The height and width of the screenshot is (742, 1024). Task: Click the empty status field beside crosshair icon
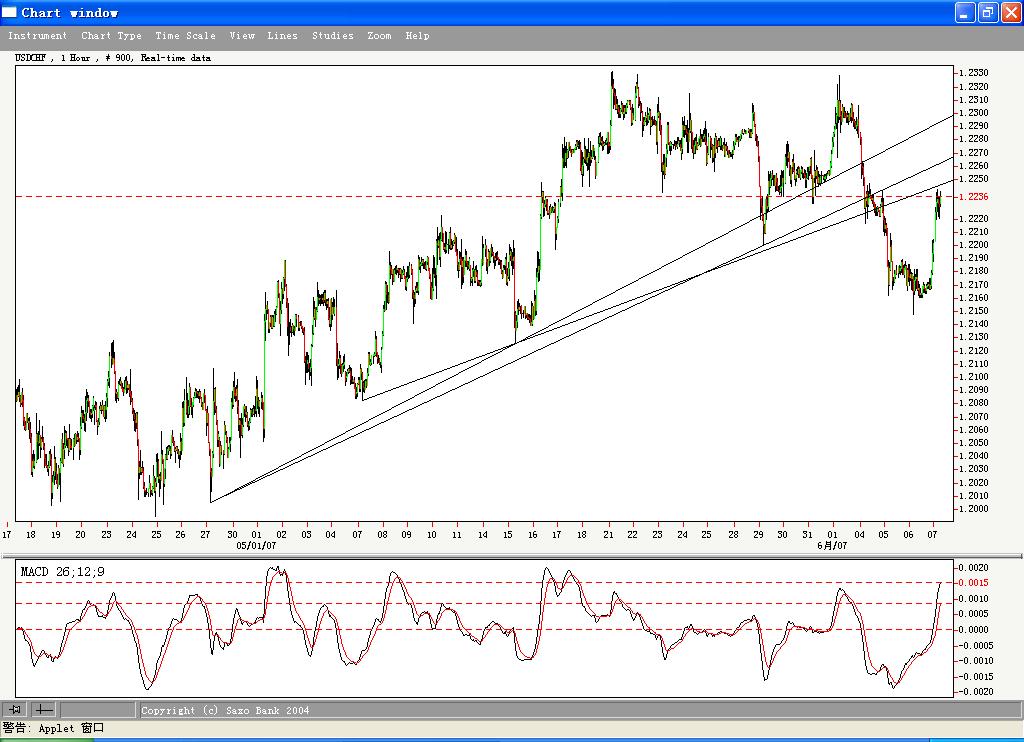pyautogui.click(x=97, y=709)
